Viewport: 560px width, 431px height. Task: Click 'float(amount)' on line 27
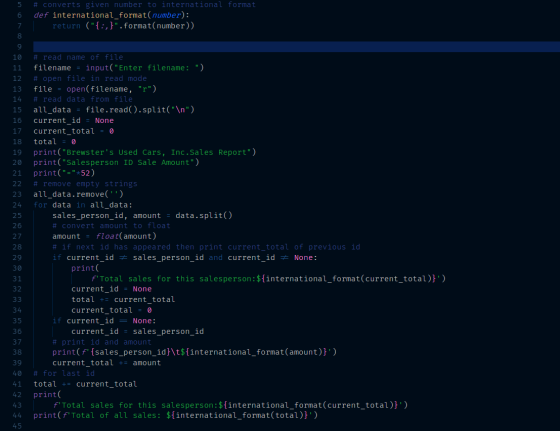pos(126,236)
